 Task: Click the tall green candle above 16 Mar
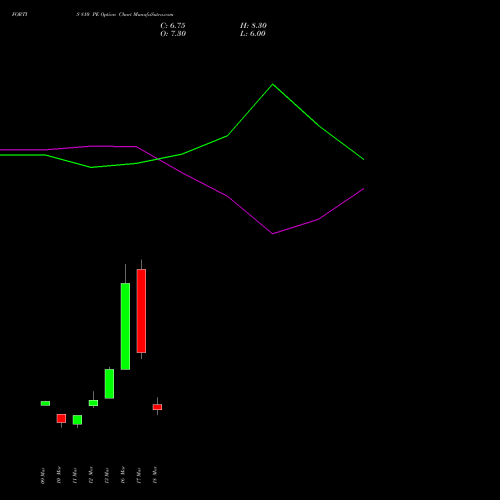point(125,326)
